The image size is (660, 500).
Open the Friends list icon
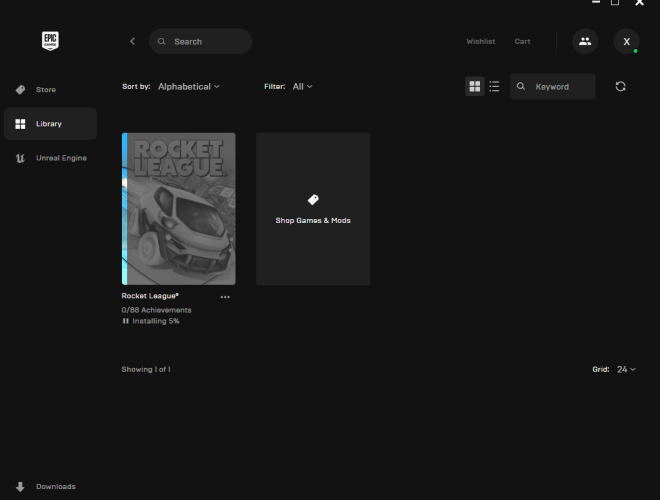pos(585,41)
